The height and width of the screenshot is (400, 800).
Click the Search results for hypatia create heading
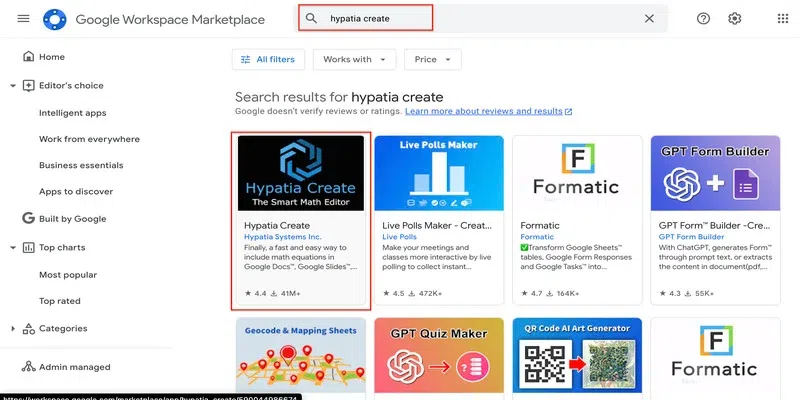click(x=339, y=97)
